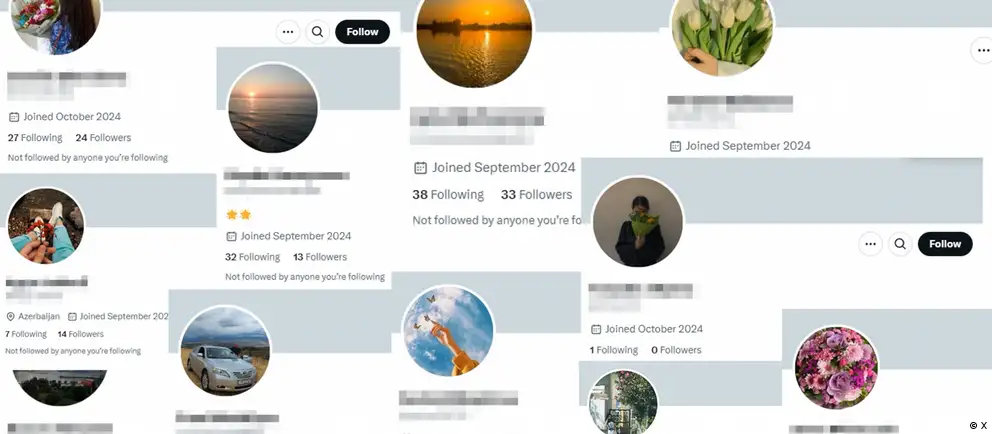The width and height of the screenshot is (992, 434).
Task: Click the top-left three-dots more options icon
Action: (x=288, y=32)
